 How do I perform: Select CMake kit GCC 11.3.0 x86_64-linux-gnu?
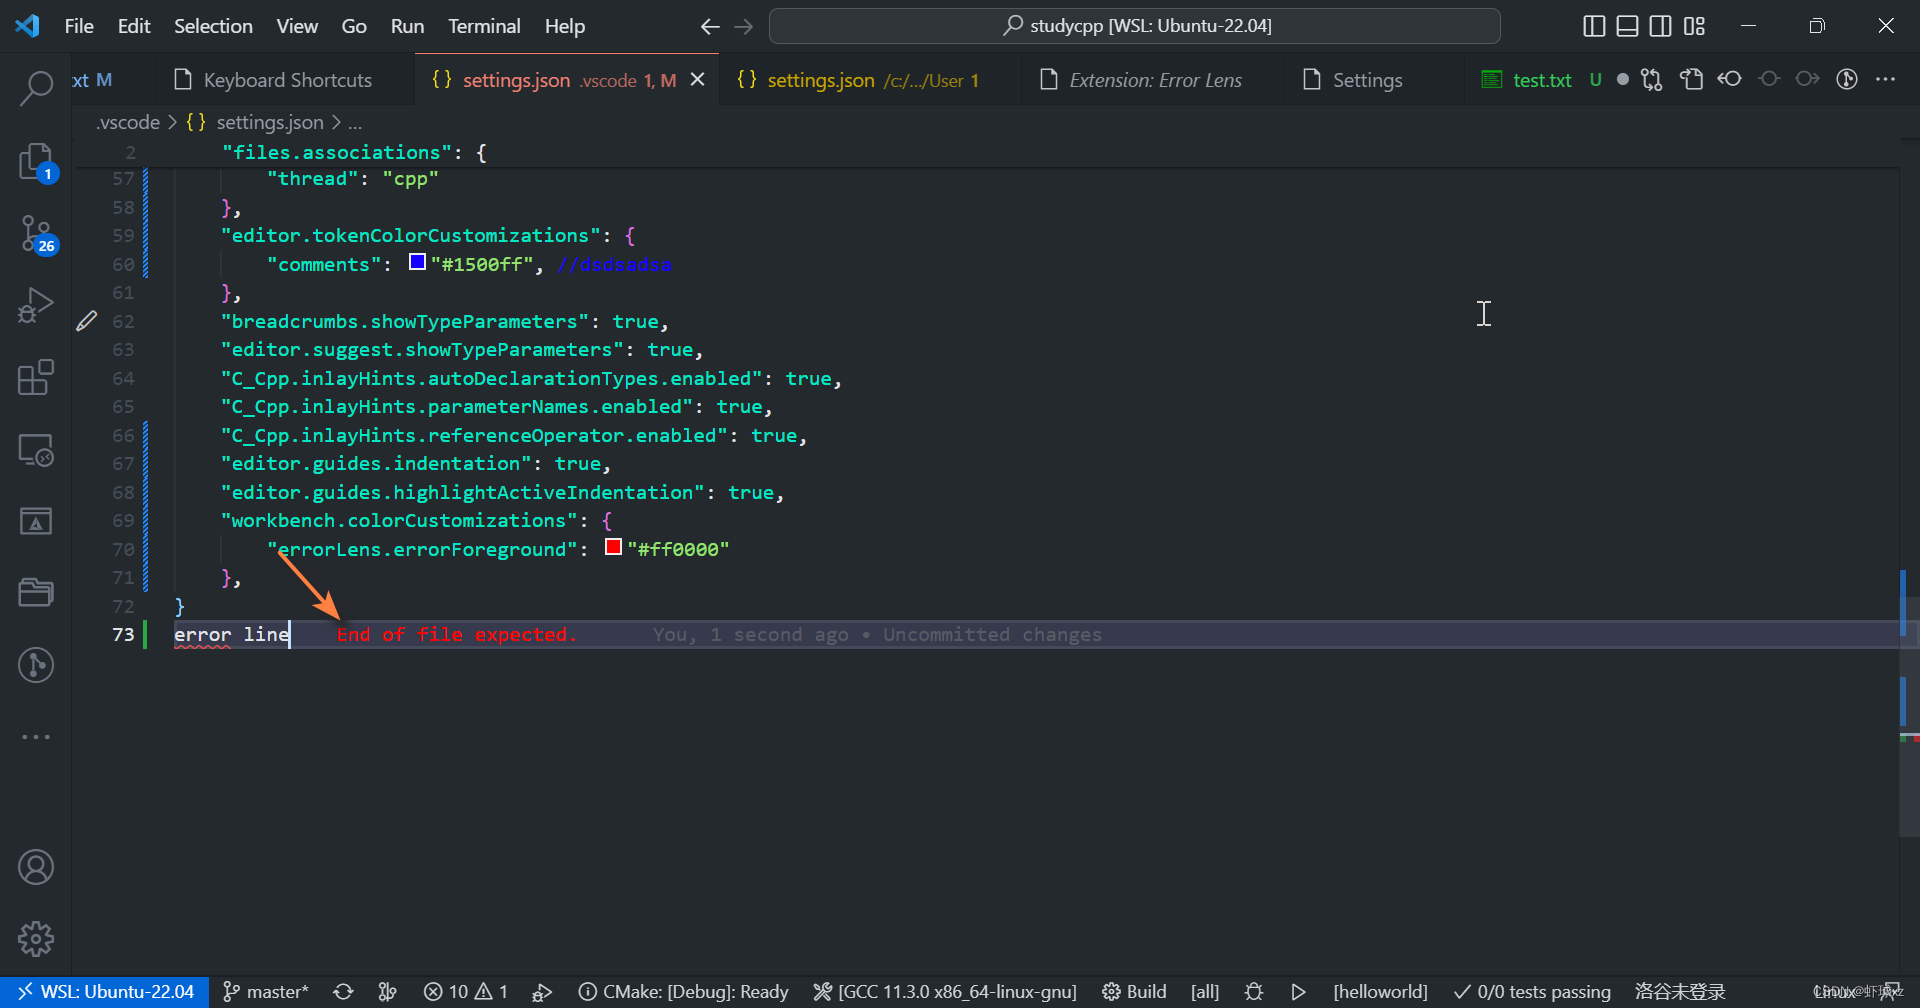tap(946, 992)
